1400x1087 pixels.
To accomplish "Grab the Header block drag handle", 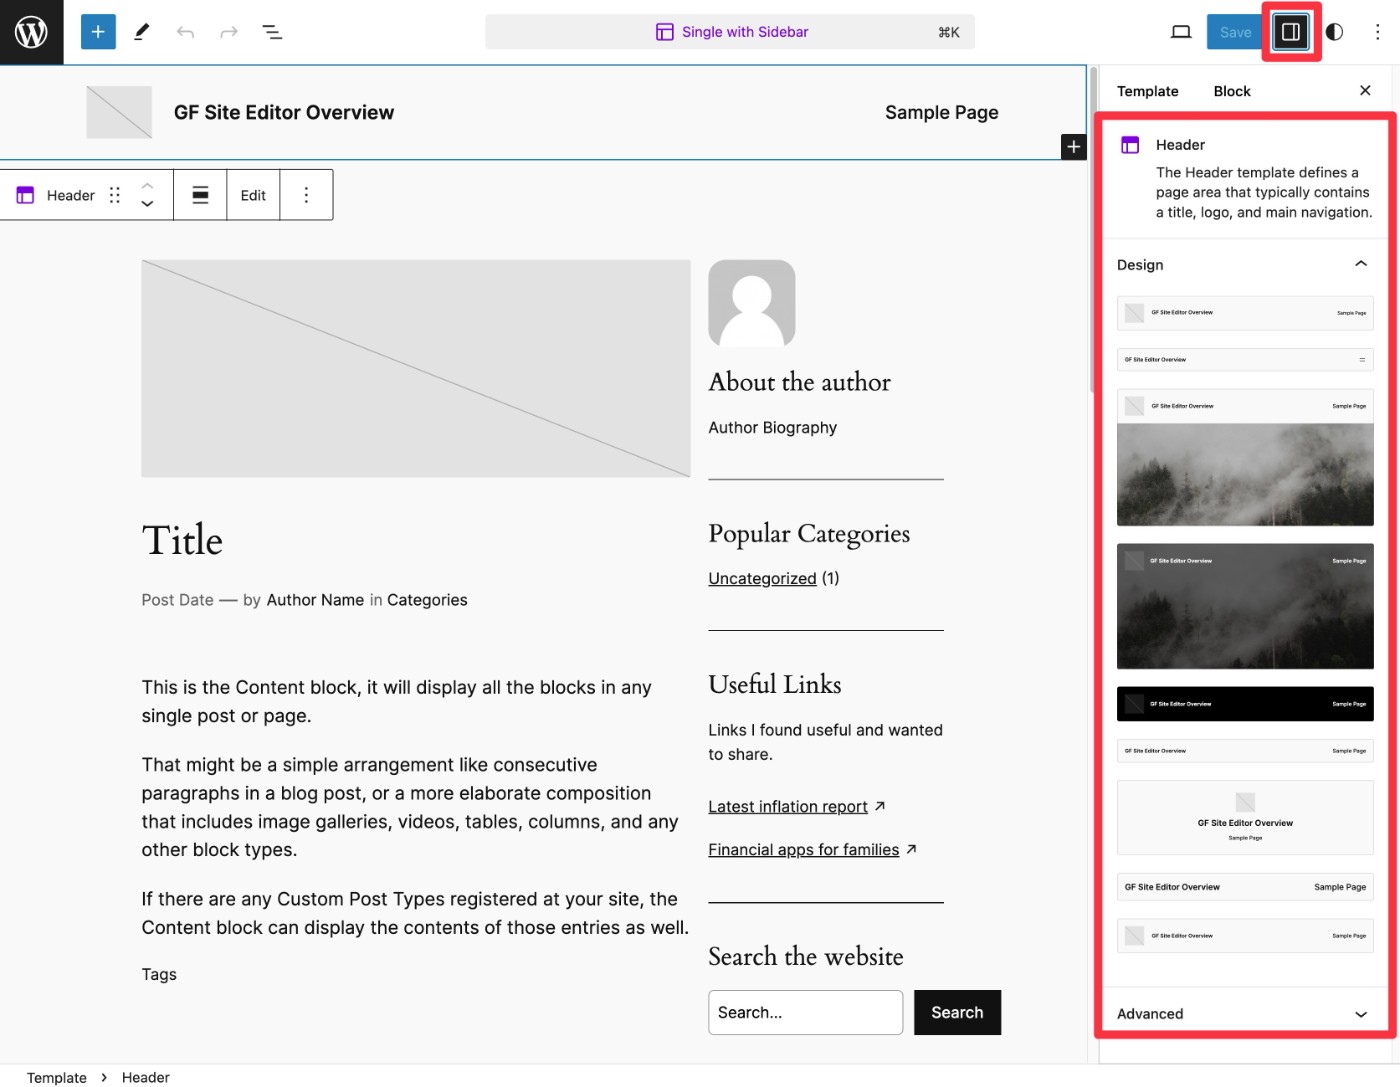I will (115, 195).
